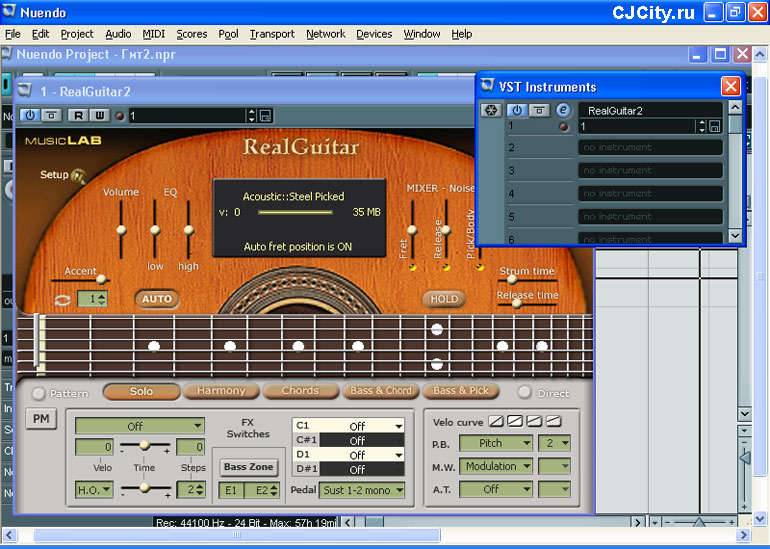This screenshot has height=549, width=770.
Task: Adjust the EQ high slider
Action: 189,230
